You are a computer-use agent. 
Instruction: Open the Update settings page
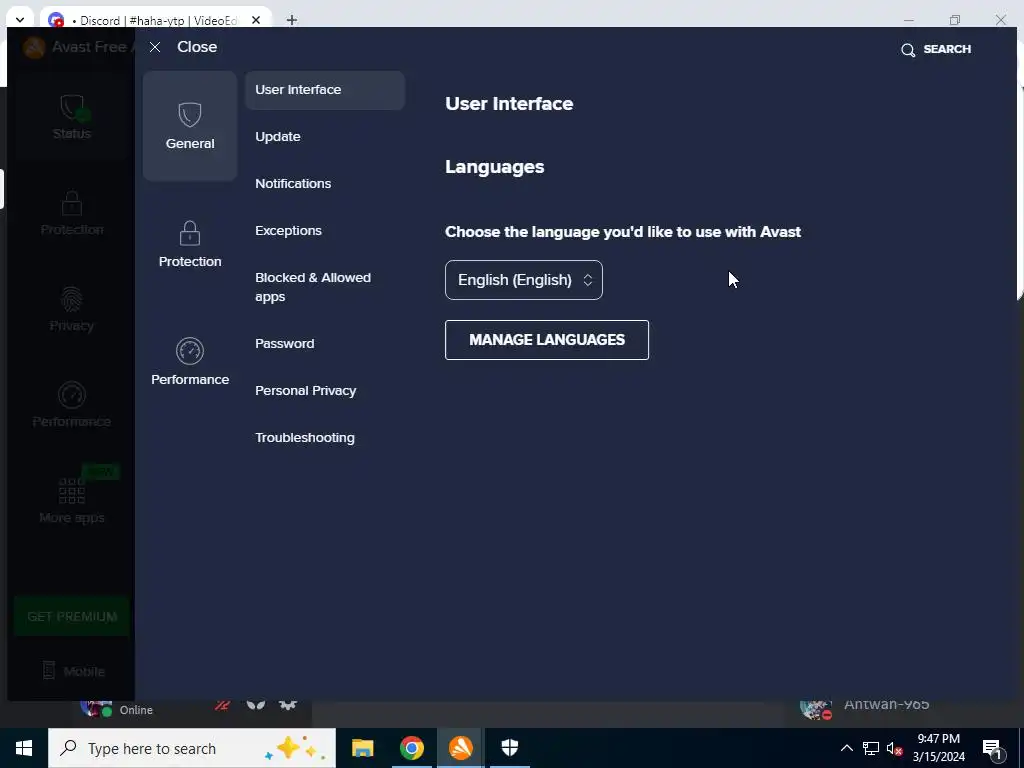pos(278,136)
